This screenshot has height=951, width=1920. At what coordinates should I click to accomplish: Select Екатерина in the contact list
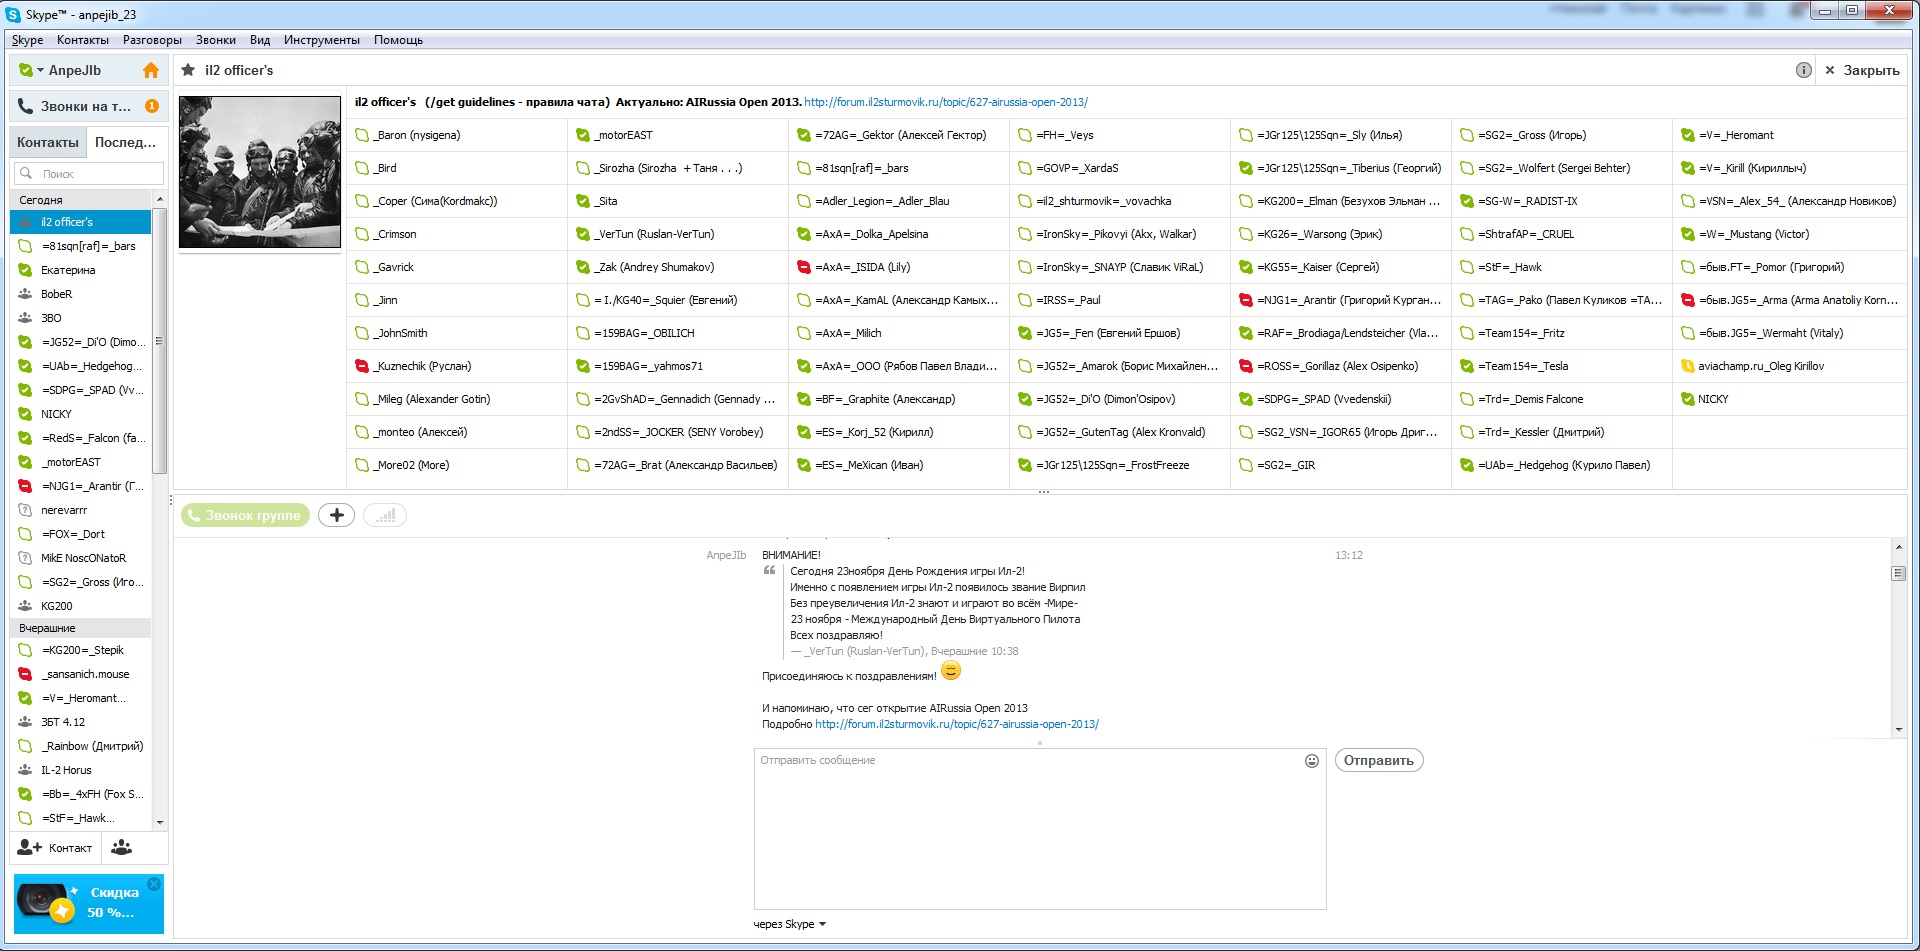point(81,270)
